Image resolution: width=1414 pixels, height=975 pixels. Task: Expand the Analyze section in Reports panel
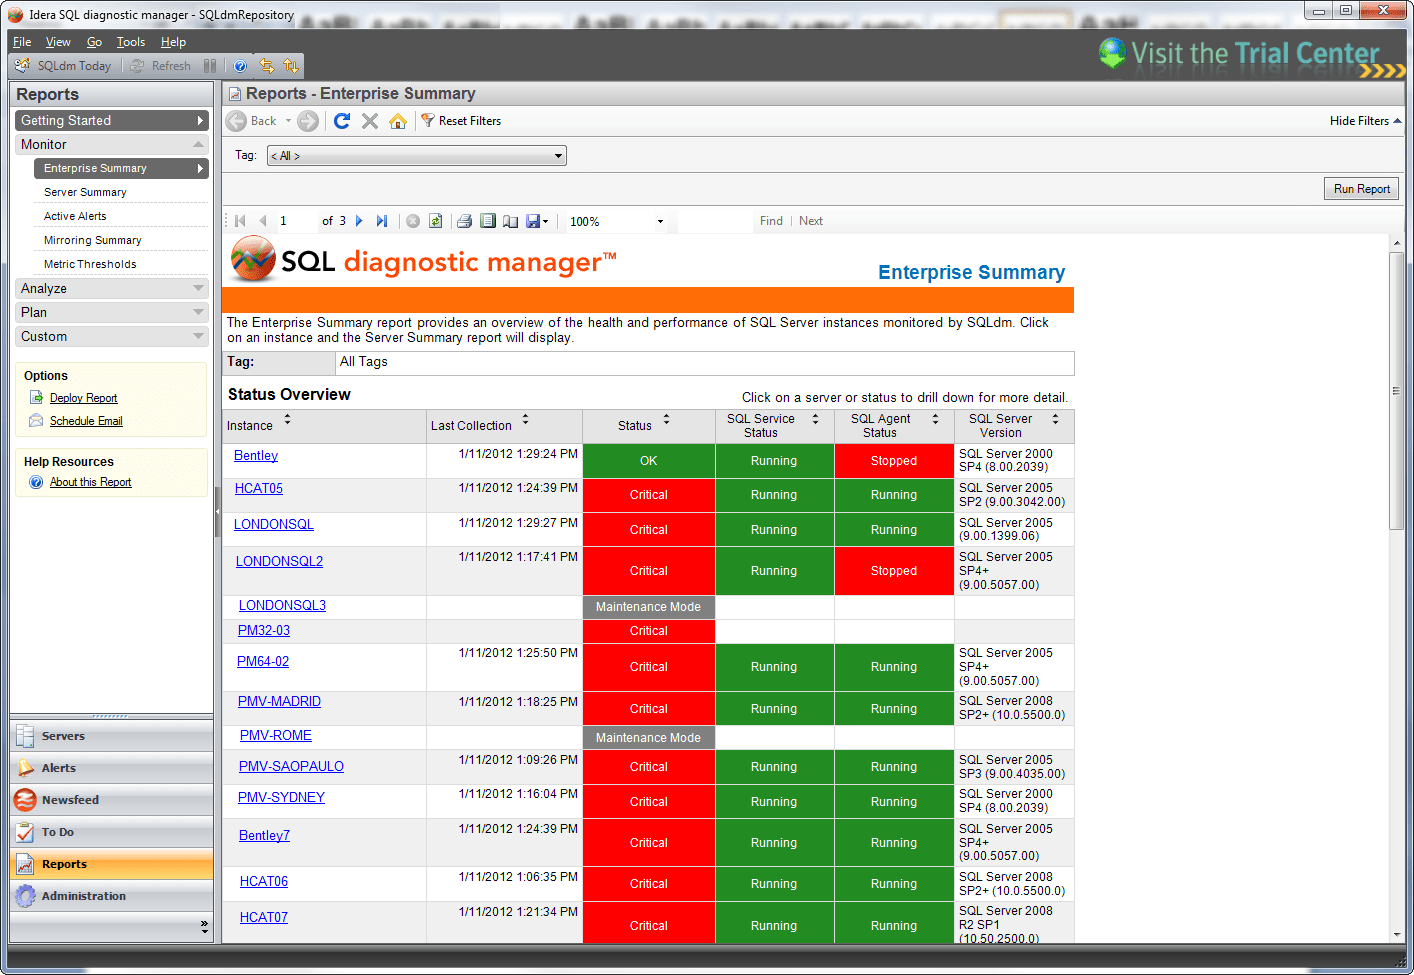111,288
